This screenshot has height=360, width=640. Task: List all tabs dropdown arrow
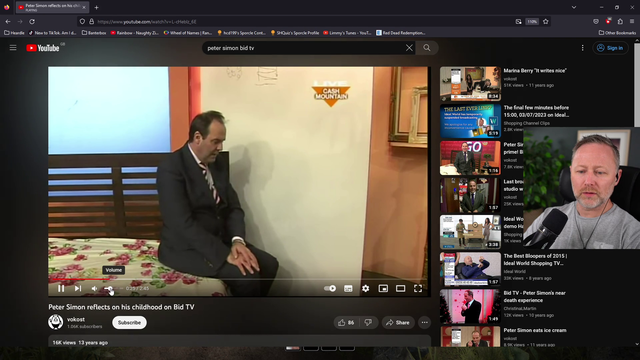(574, 7)
